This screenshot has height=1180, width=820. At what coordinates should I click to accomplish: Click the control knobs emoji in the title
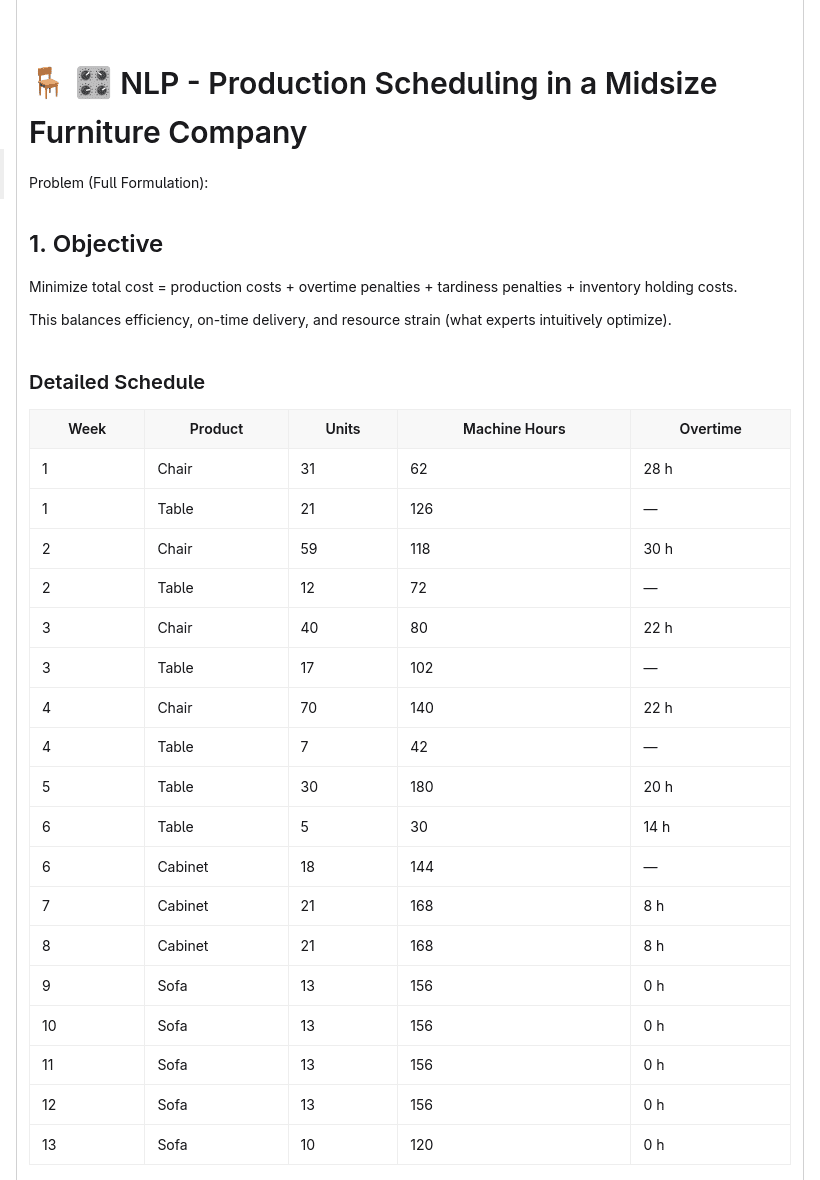pos(93,83)
